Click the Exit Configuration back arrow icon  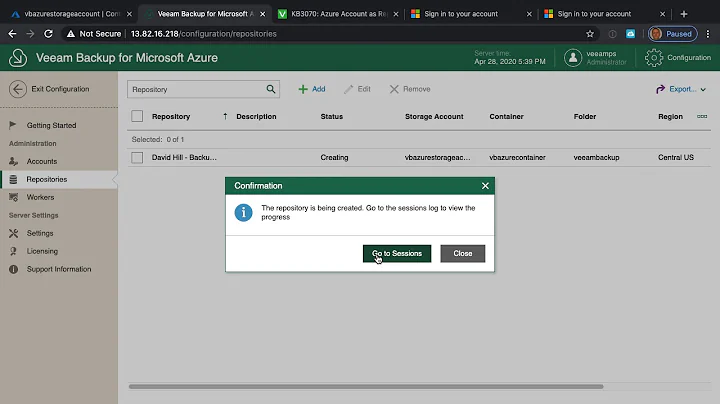point(18,89)
